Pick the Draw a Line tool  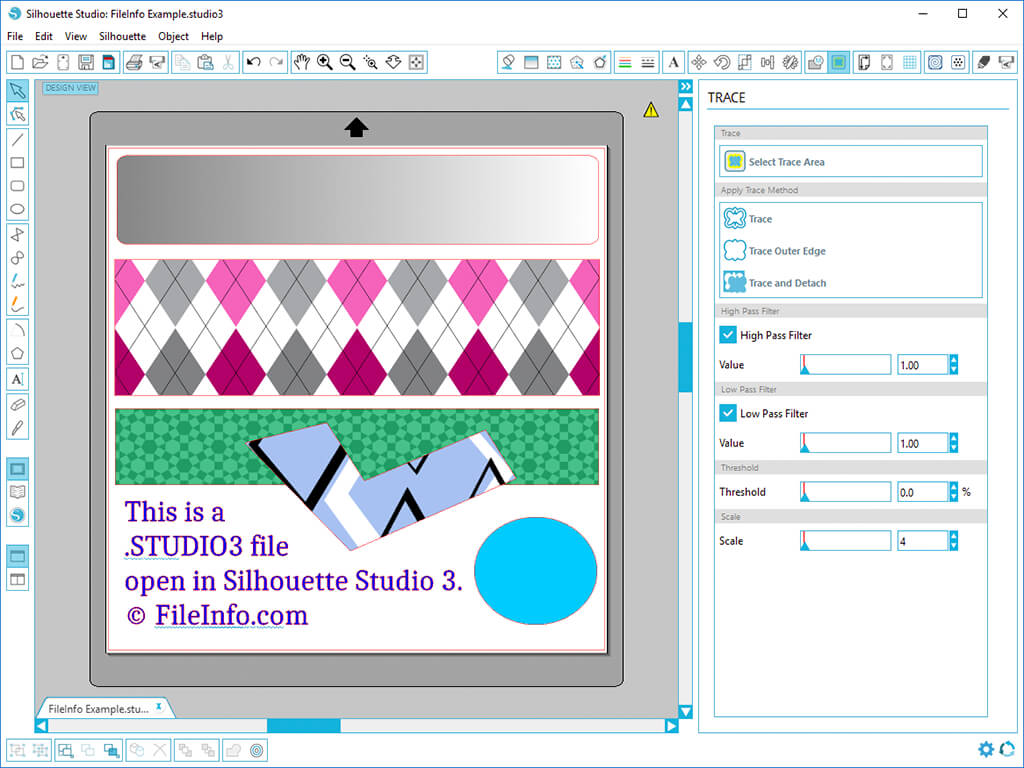pyautogui.click(x=18, y=139)
